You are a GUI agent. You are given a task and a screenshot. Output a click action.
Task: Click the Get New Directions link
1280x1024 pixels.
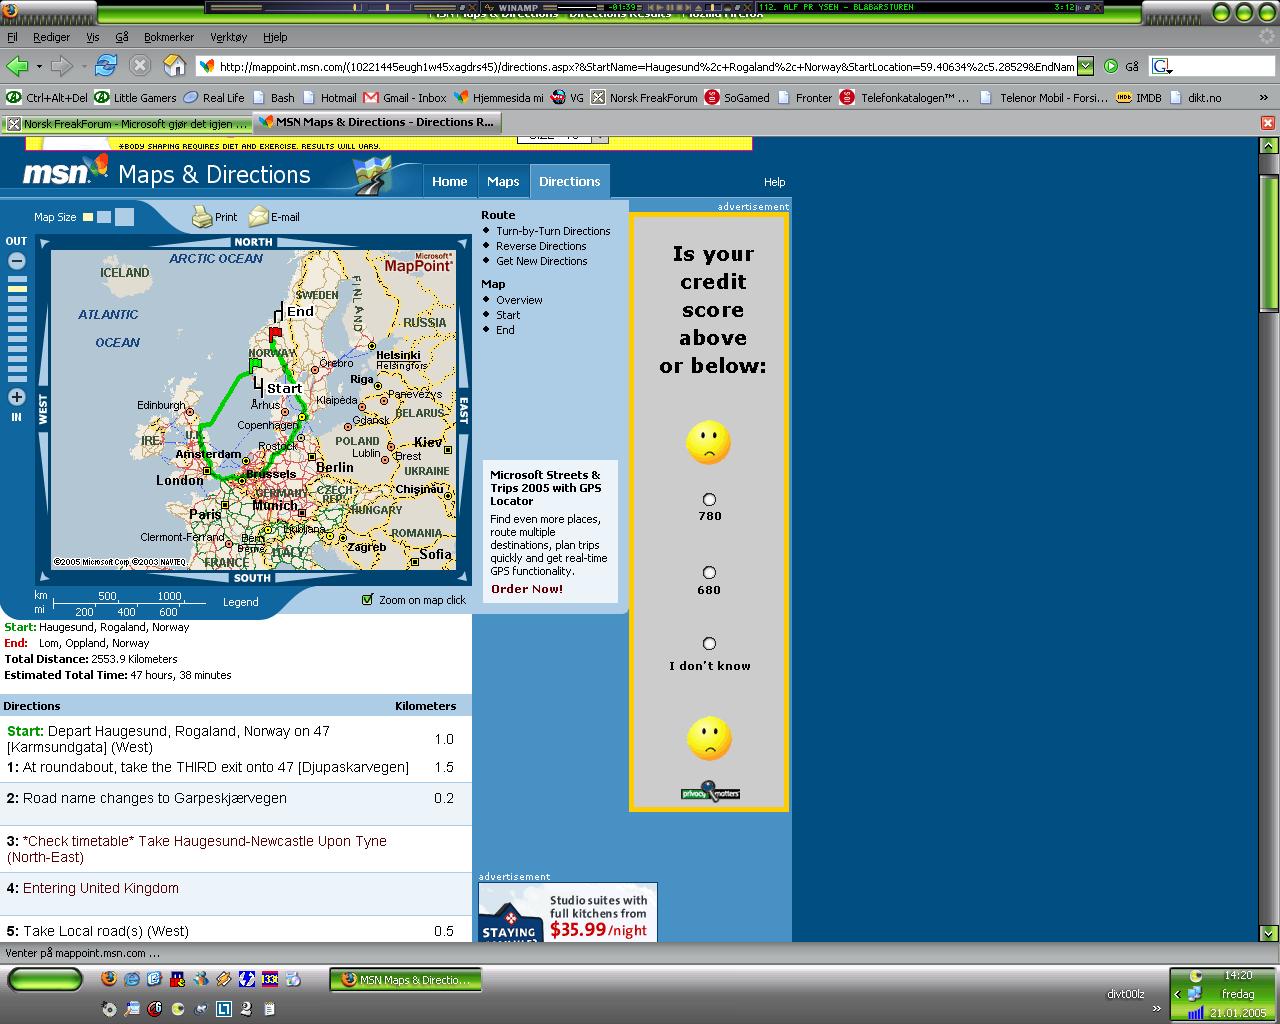click(x=542, y=261)
